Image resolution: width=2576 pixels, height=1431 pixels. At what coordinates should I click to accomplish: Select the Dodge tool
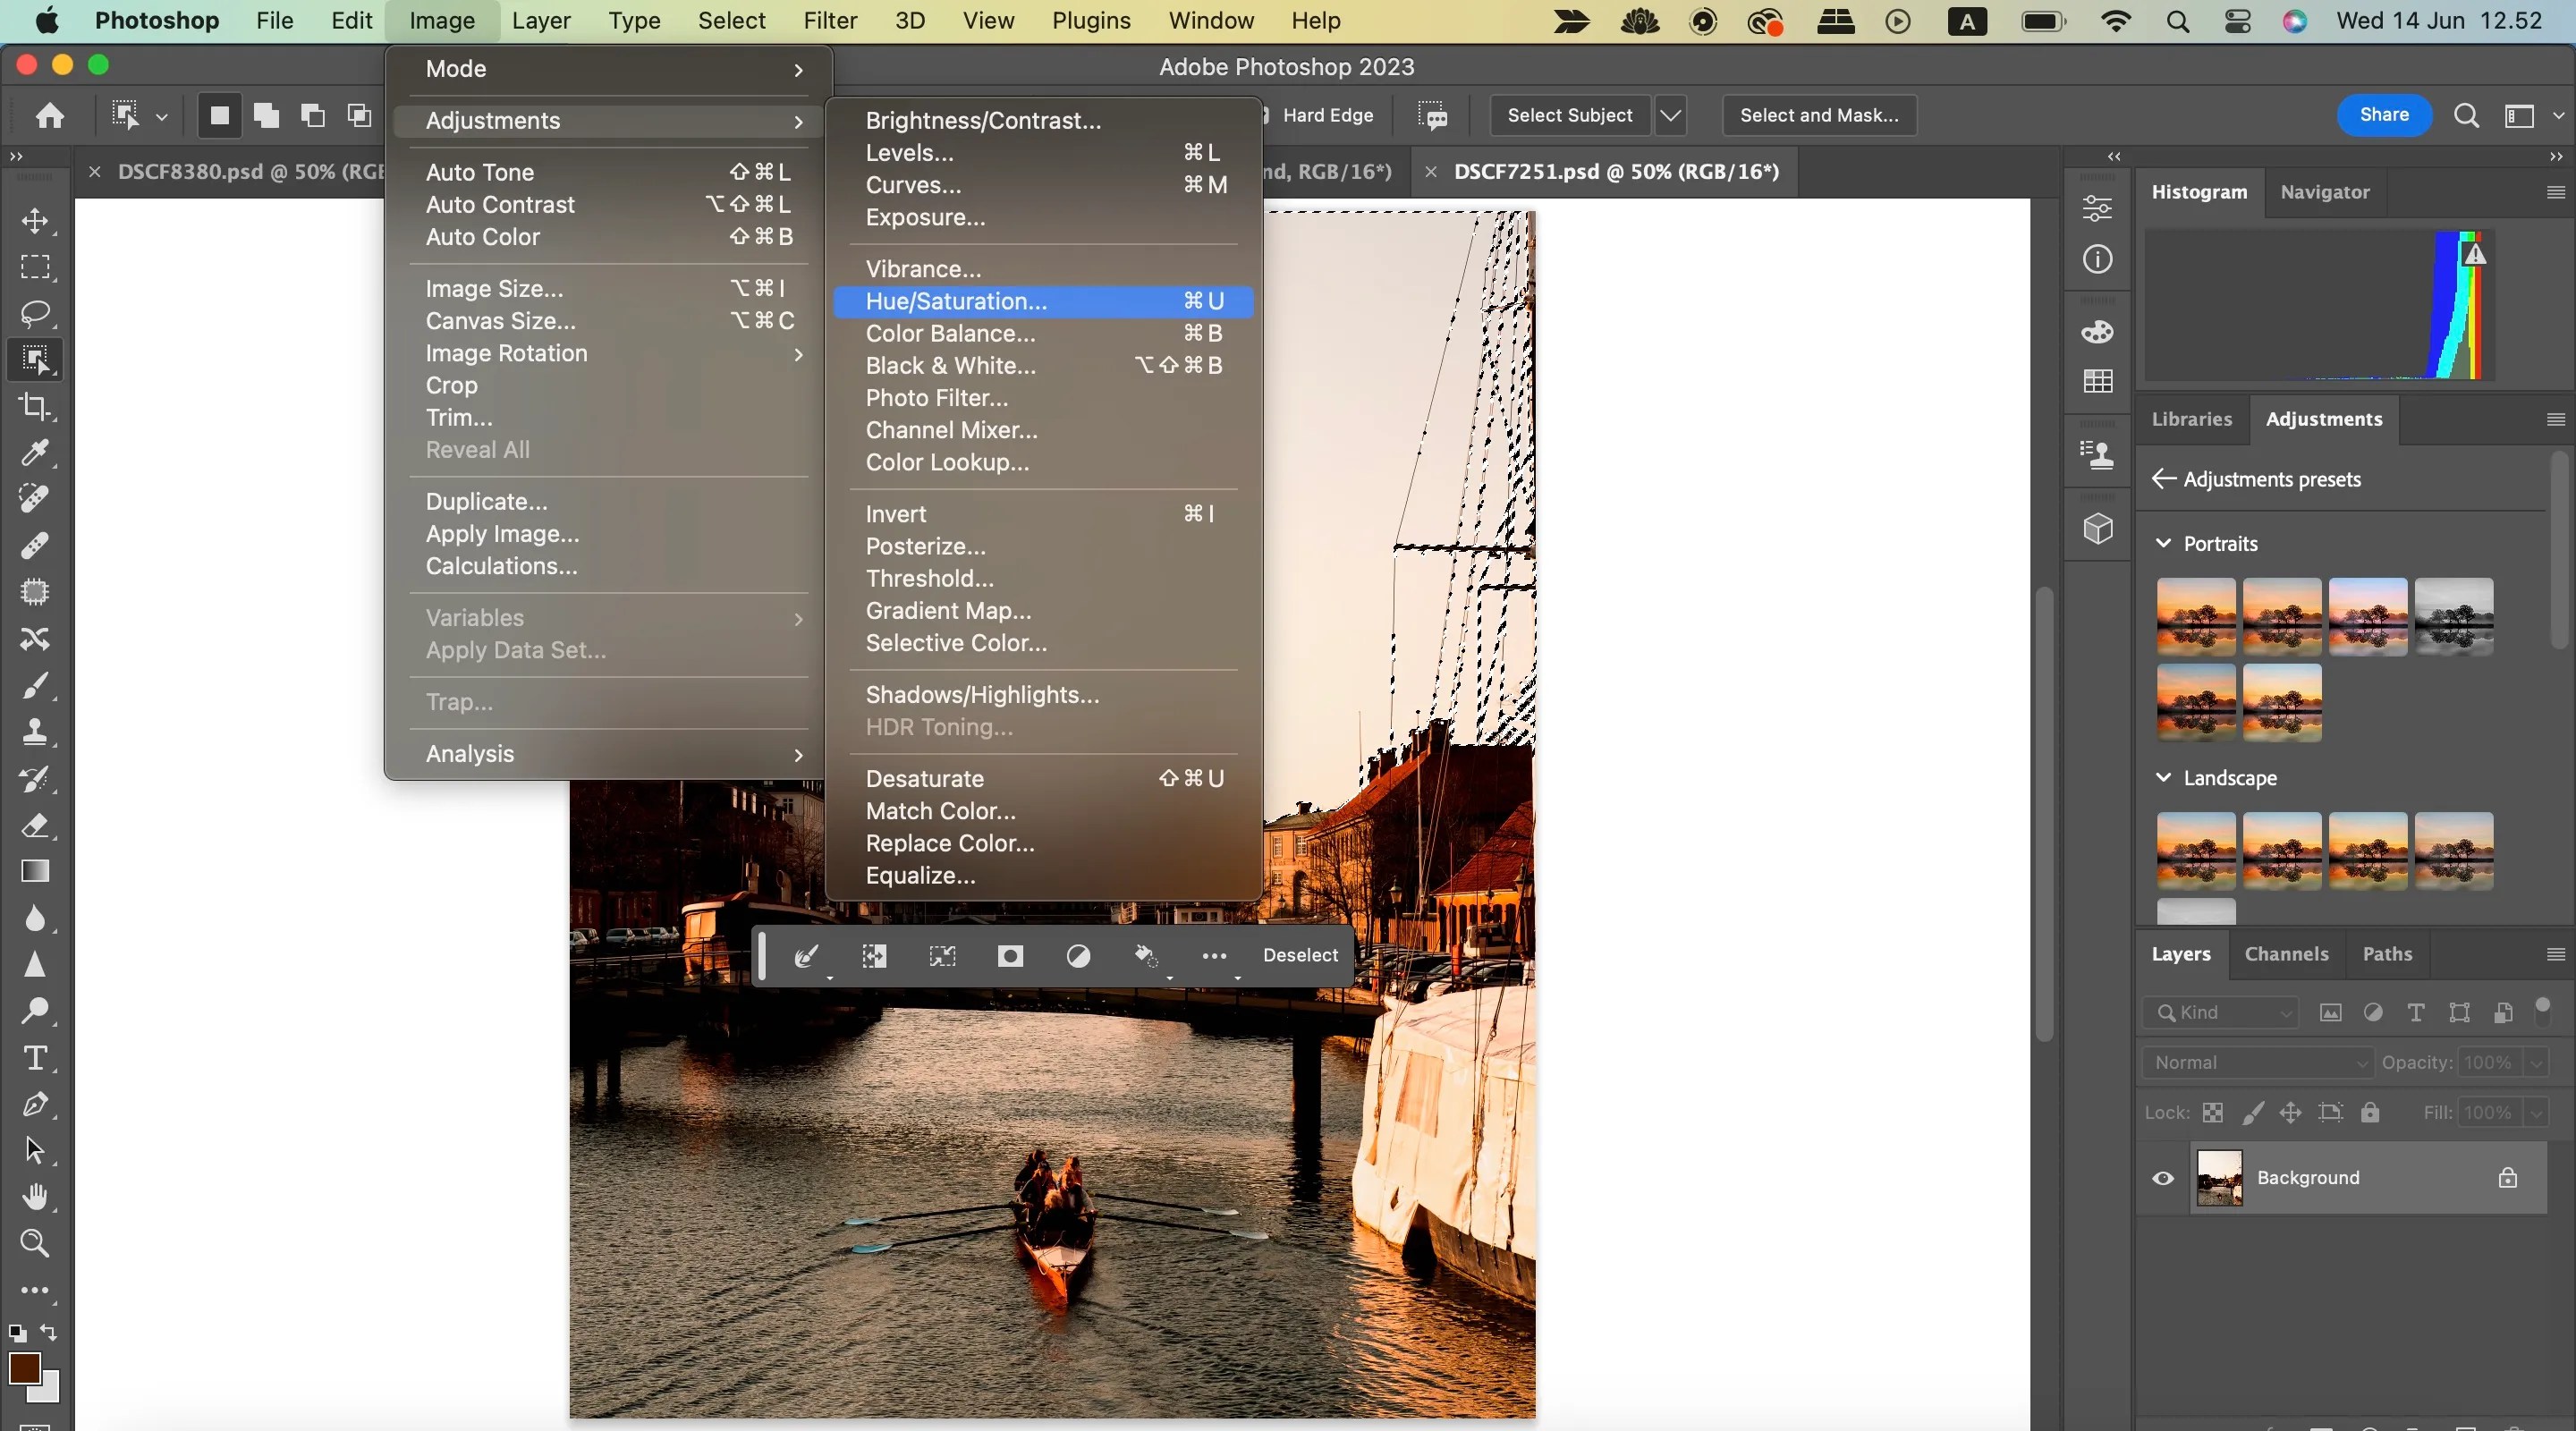(35, 1011)
